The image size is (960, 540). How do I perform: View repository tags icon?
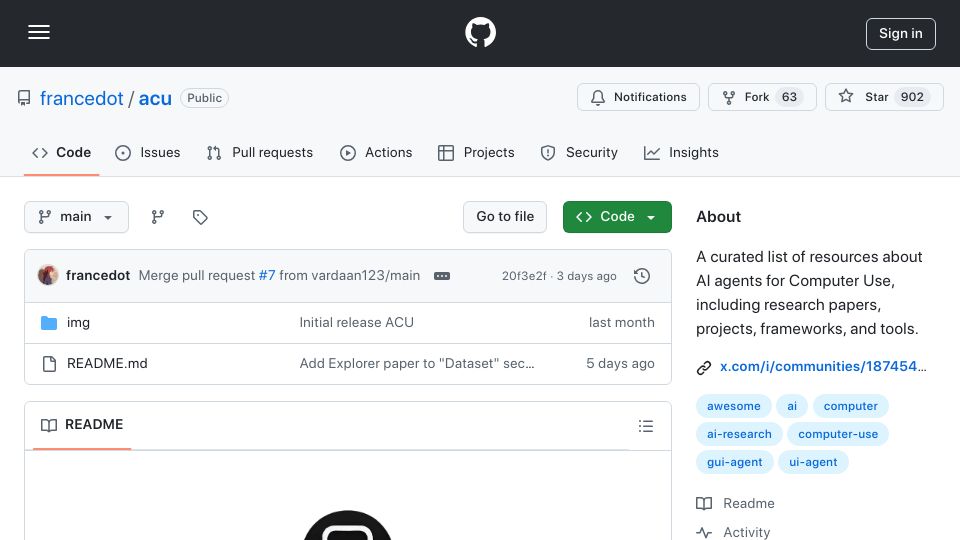tap(200, 217)
